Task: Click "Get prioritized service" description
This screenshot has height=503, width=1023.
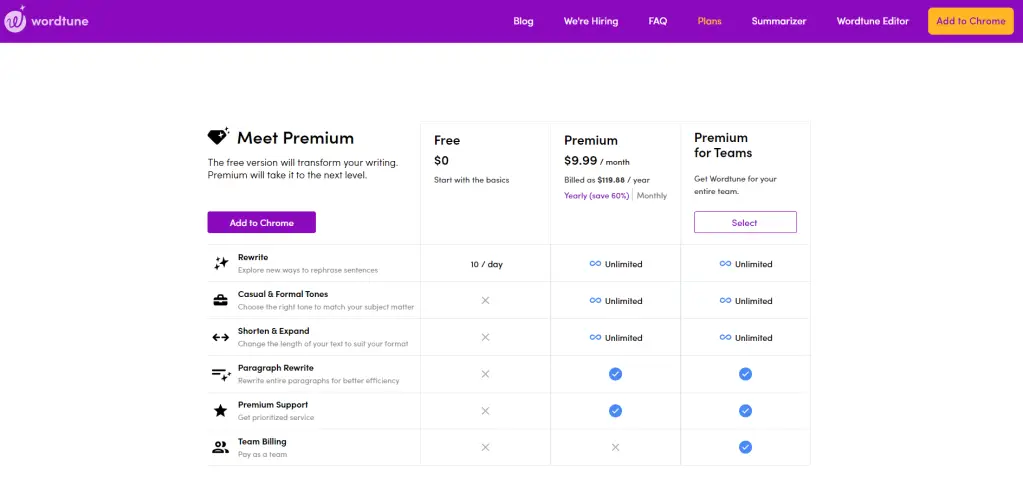Action: [276, 418]
